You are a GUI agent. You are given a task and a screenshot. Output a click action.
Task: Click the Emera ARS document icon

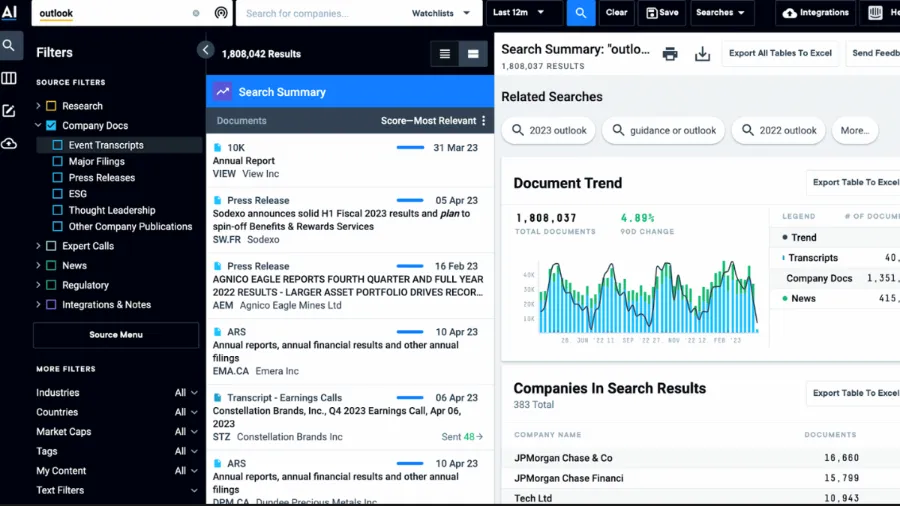pyautogui.click(x=218, y=332)
